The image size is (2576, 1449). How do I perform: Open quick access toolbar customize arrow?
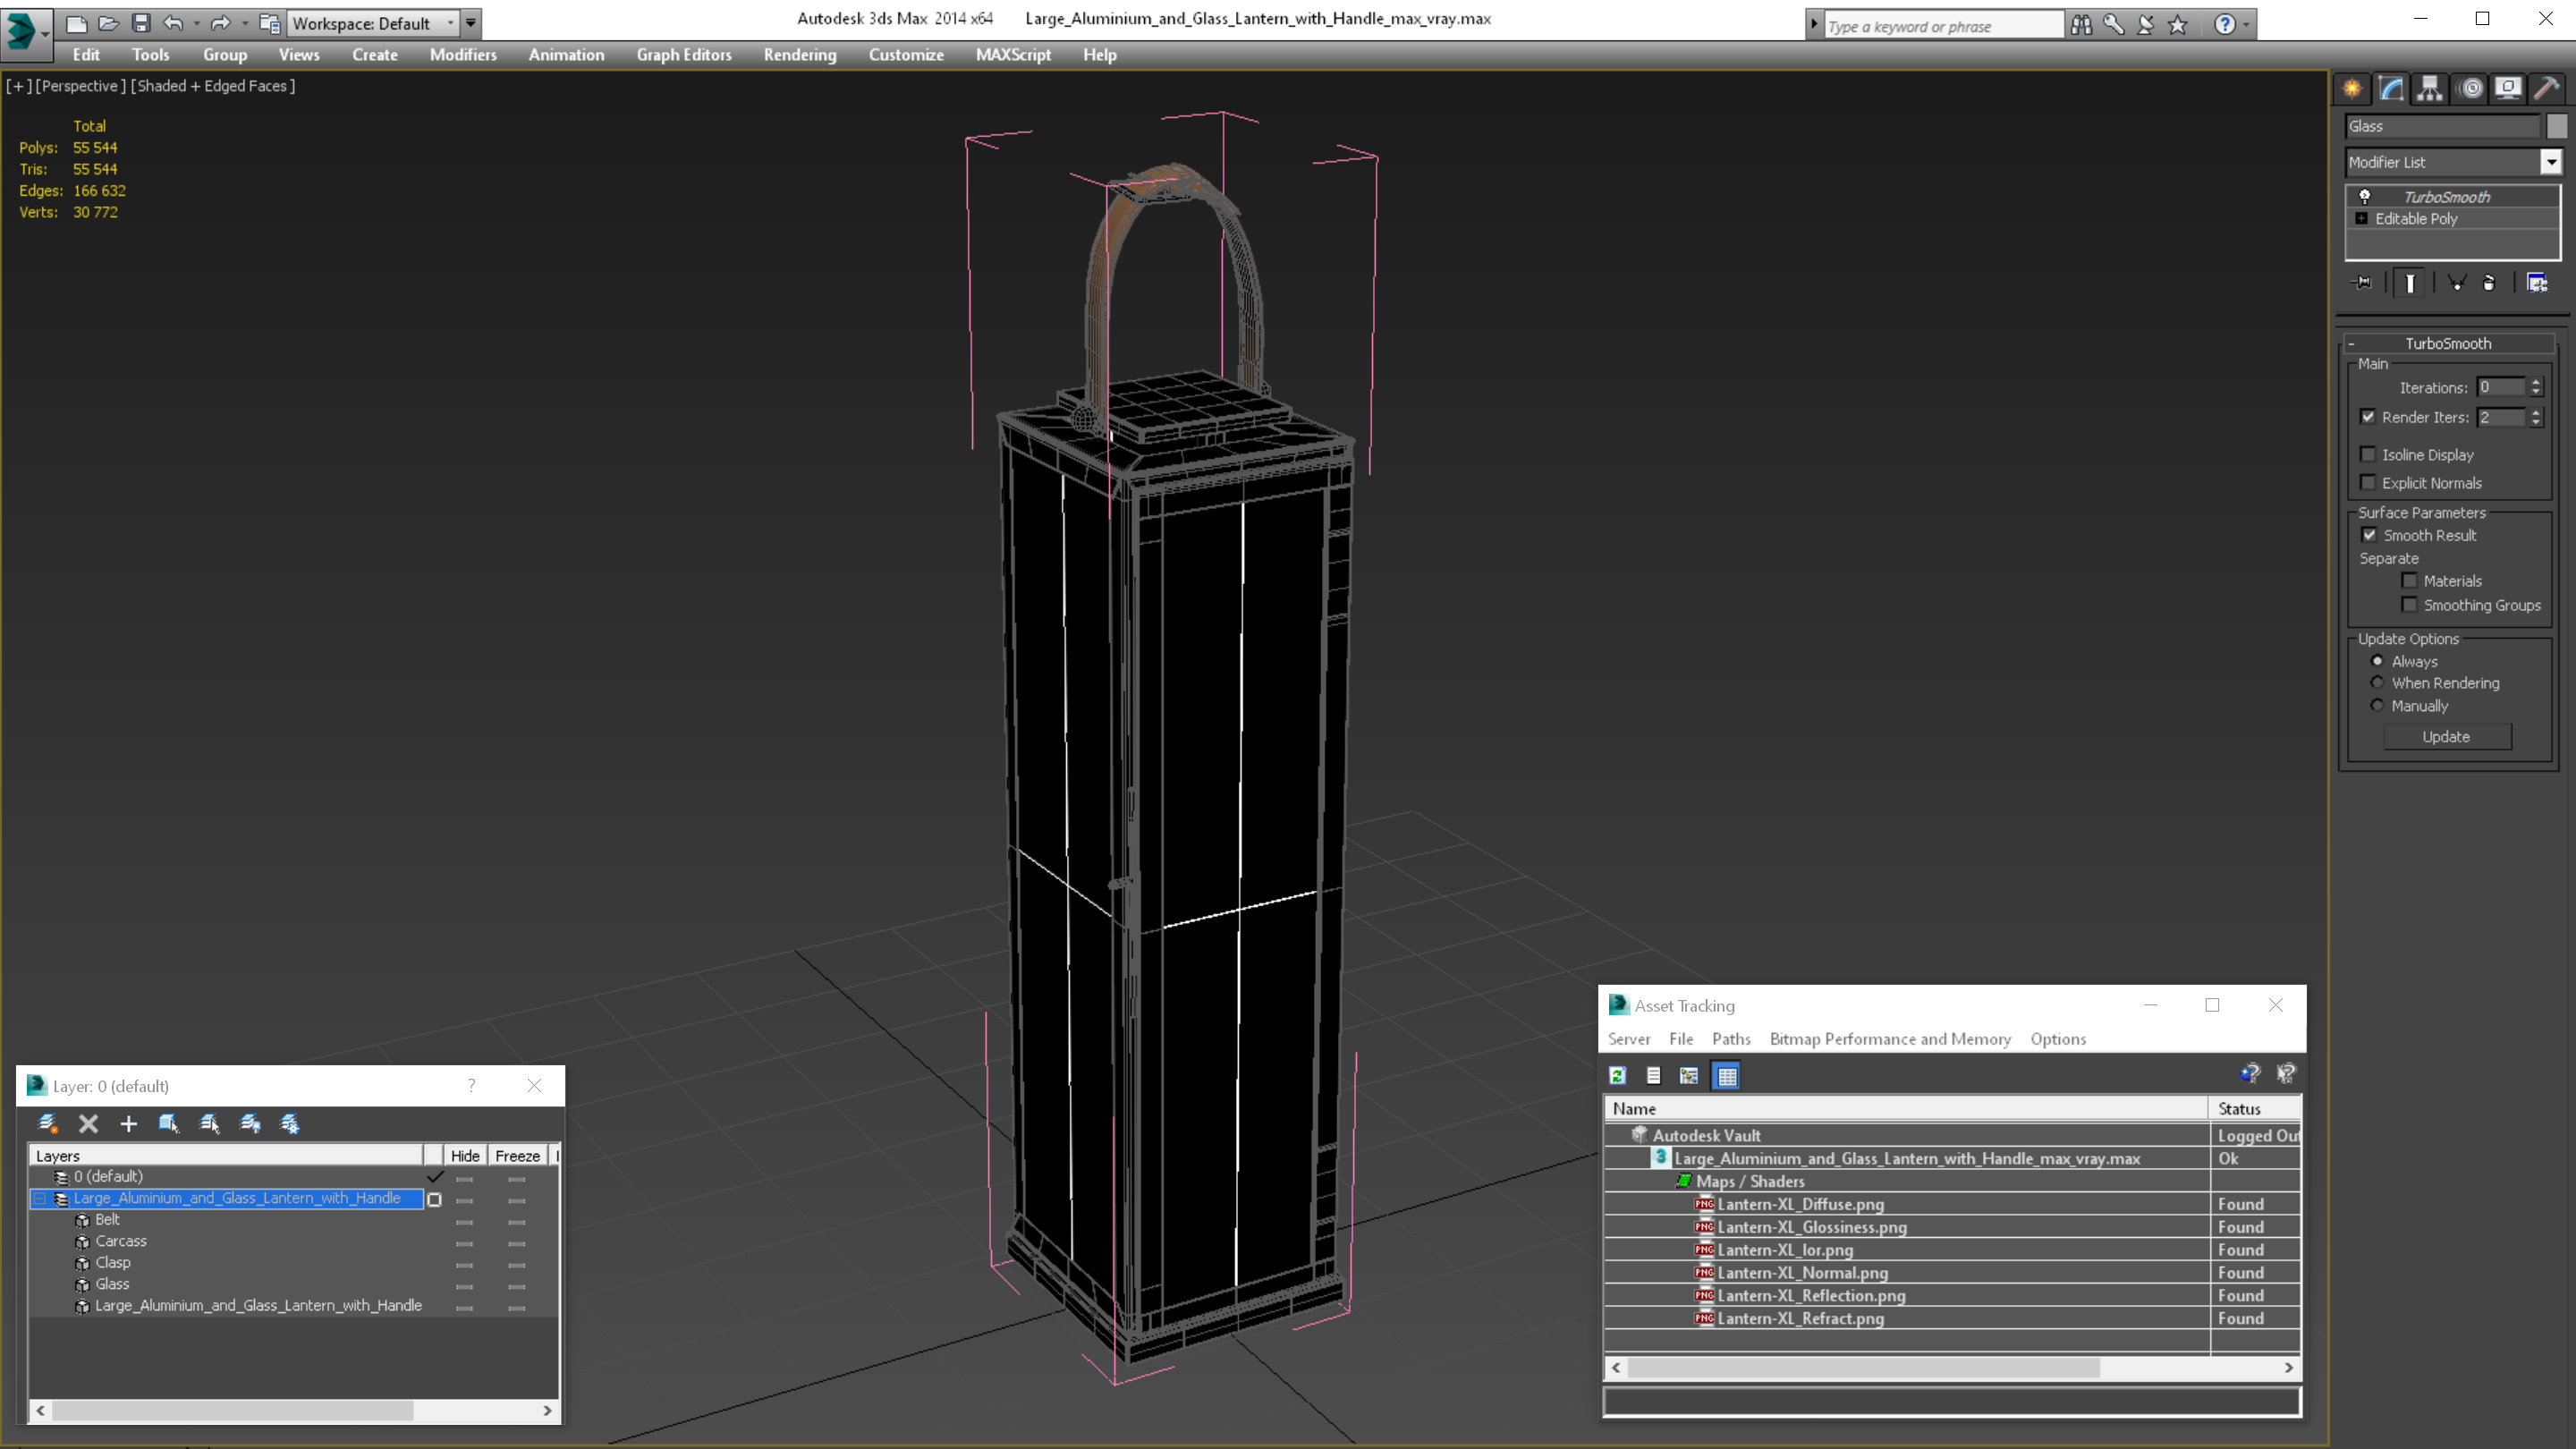tap(471, 23)
